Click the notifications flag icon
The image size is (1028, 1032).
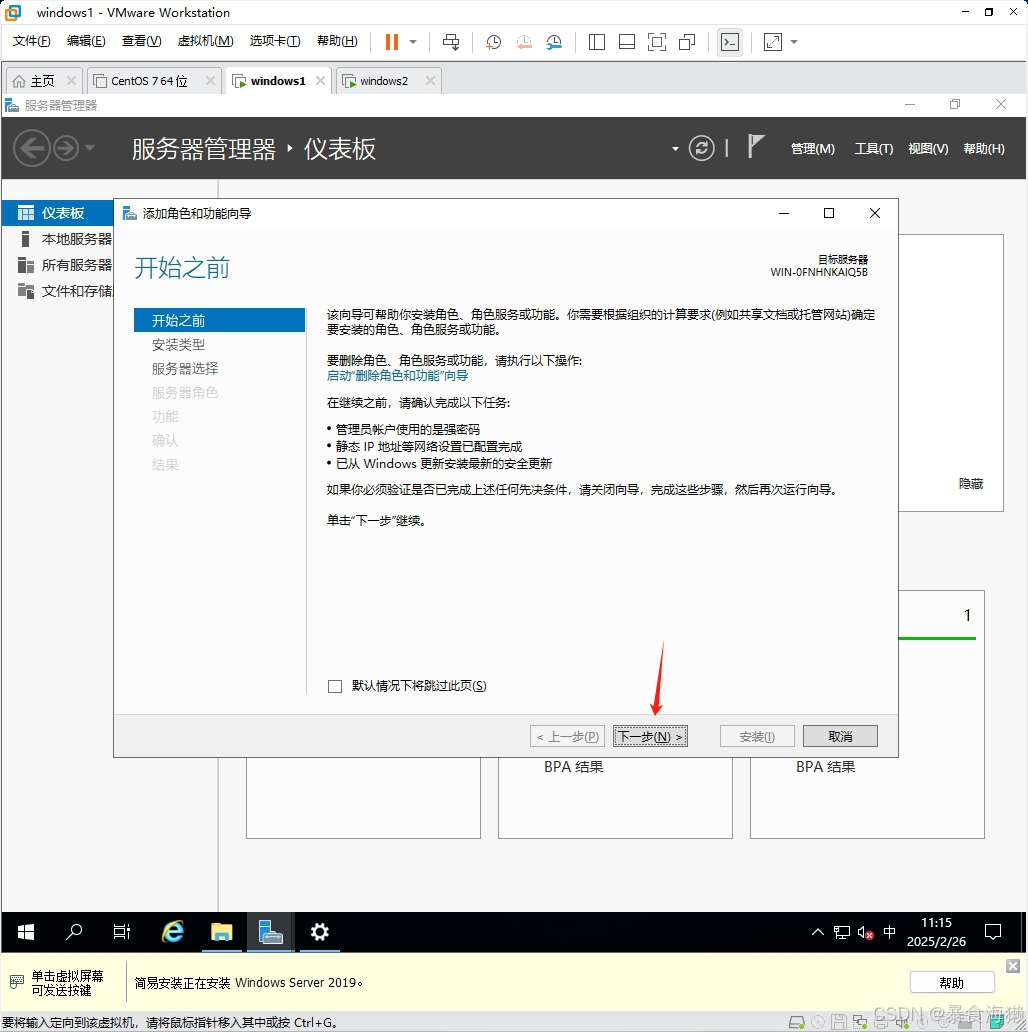tap(756, 146)
